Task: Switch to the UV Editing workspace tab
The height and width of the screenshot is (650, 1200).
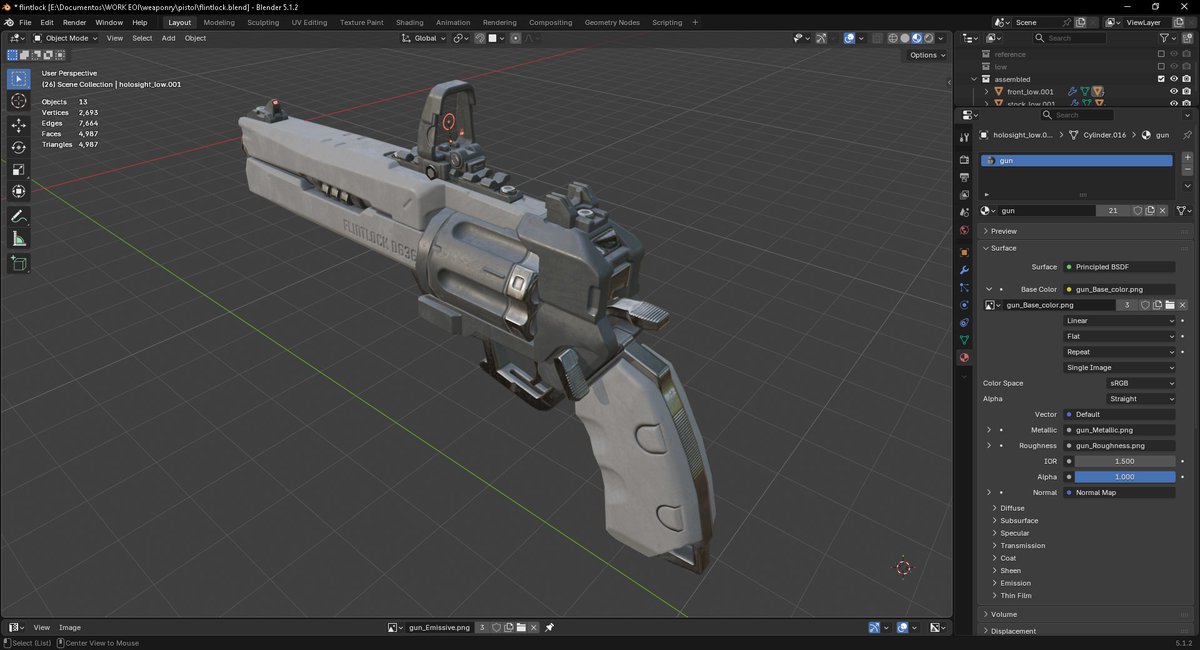Action: coord(309,22)
